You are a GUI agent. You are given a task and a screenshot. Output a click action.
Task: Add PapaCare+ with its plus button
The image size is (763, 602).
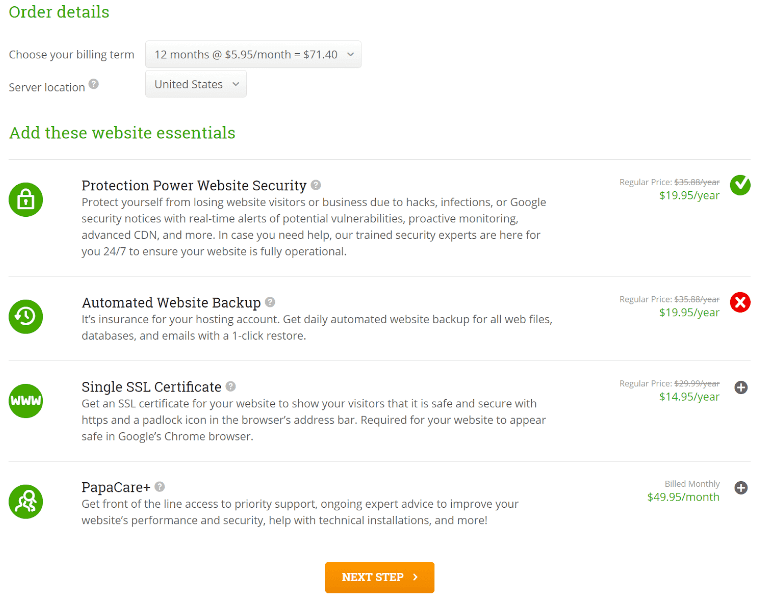[x=741, y=488]
